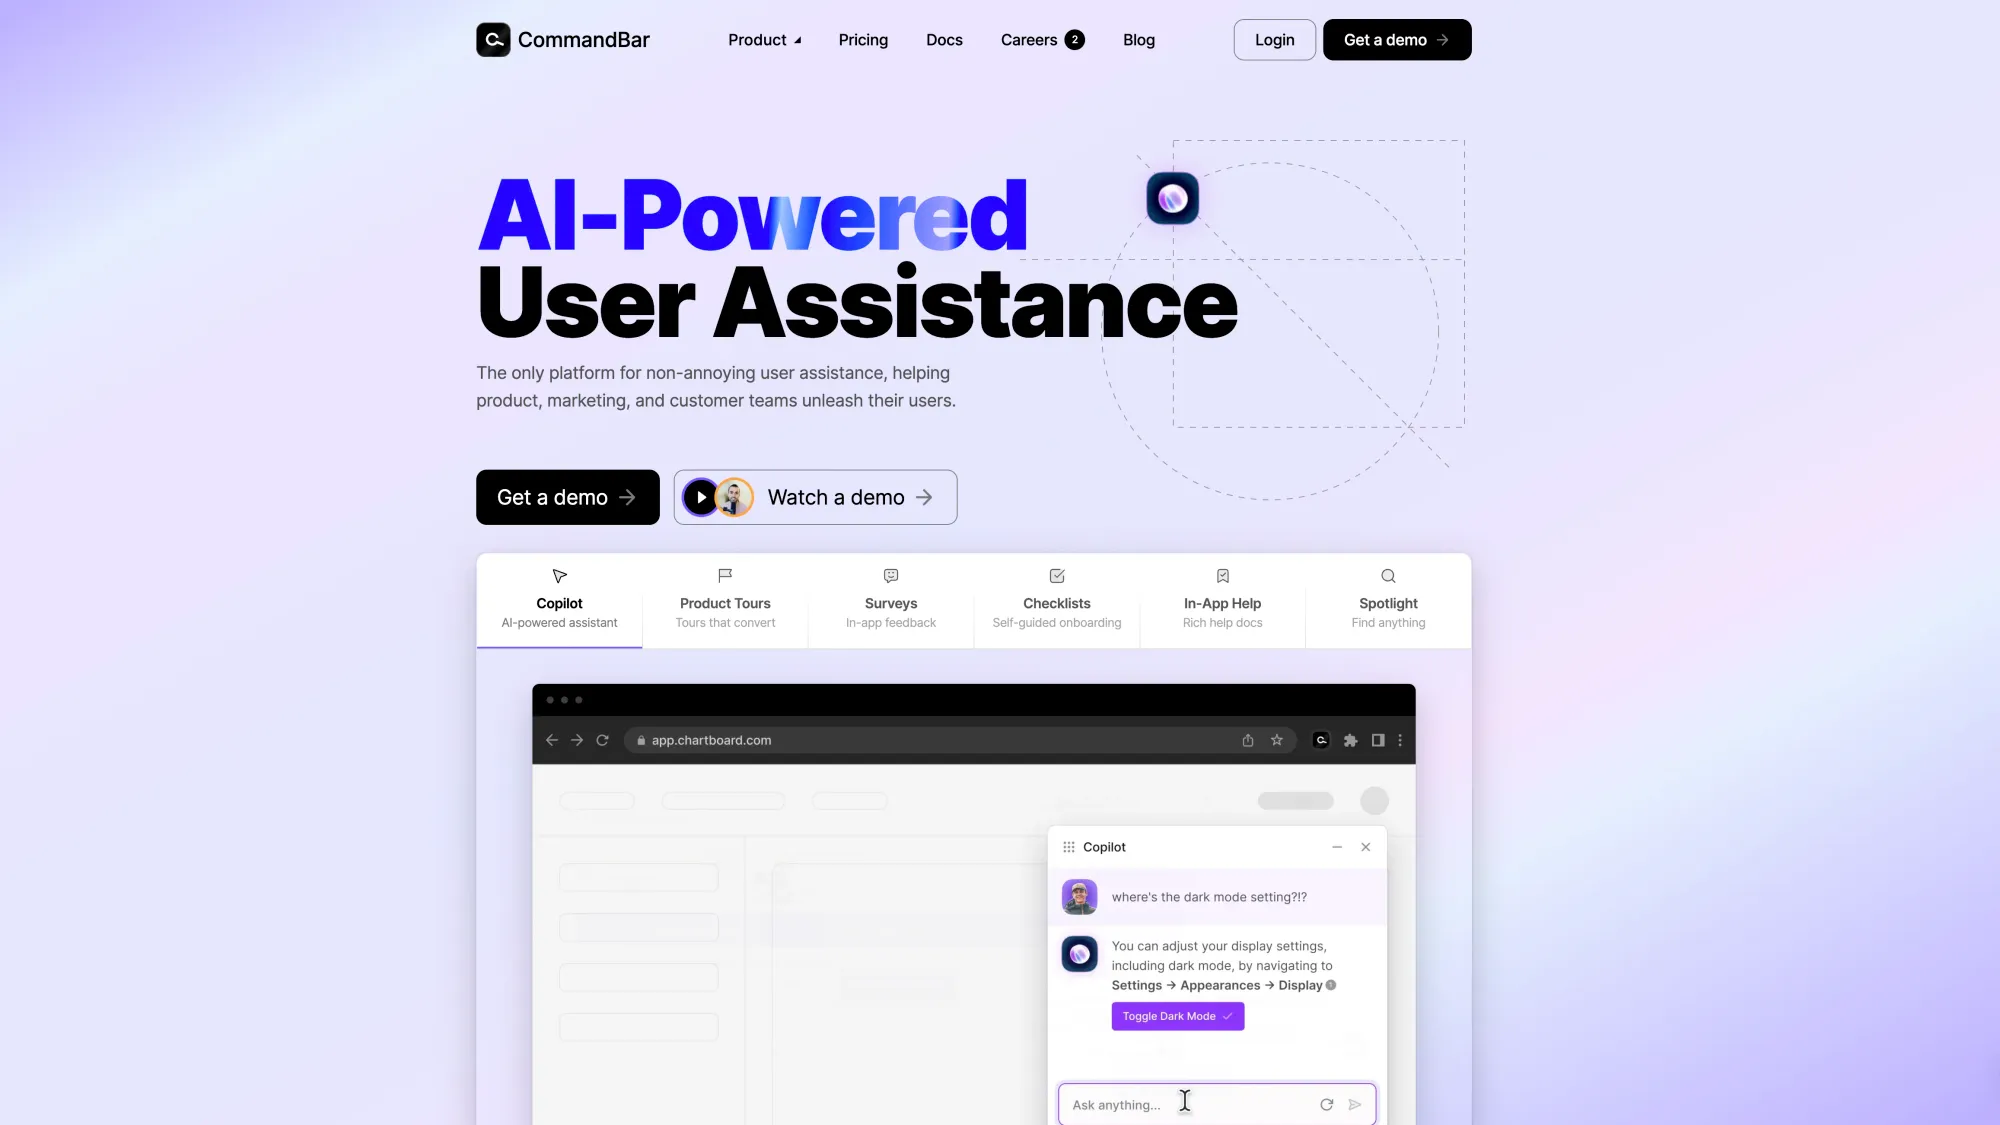This screenshot has width=2000, height=1125.
Task: Click the Checklists self-guided onboarding icon
Action: click(x=1056, y=577)
